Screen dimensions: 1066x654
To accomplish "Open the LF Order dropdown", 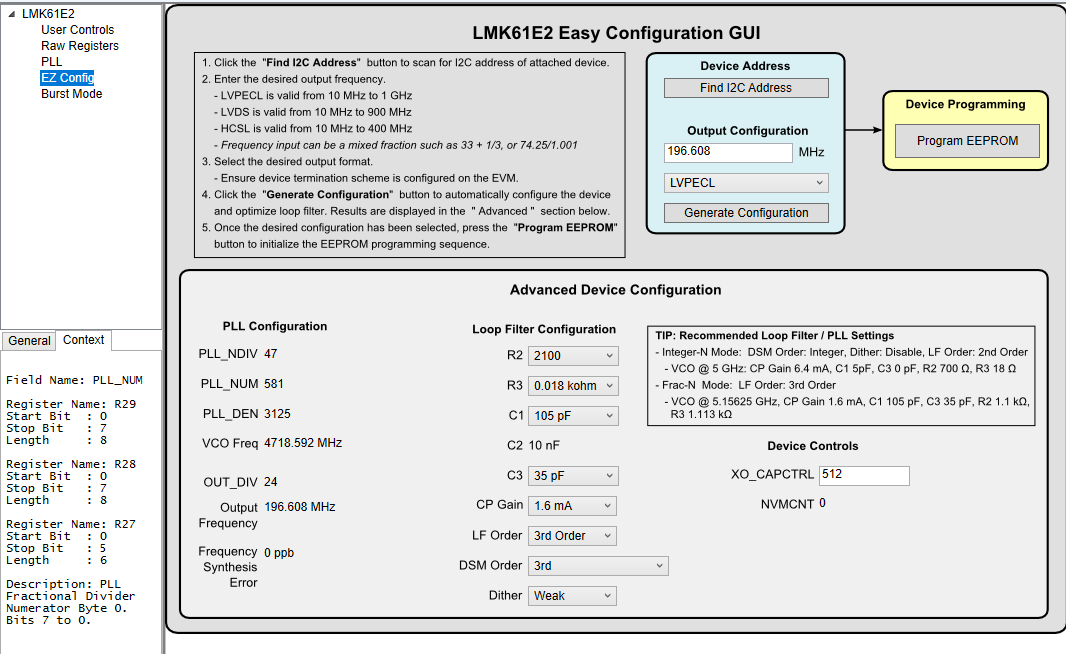I will point(573,536).
